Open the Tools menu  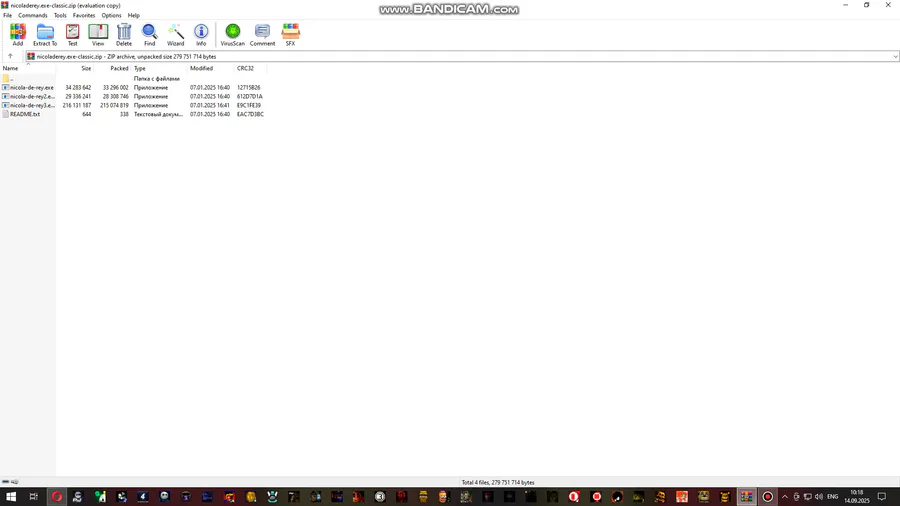tap(60, 15)
